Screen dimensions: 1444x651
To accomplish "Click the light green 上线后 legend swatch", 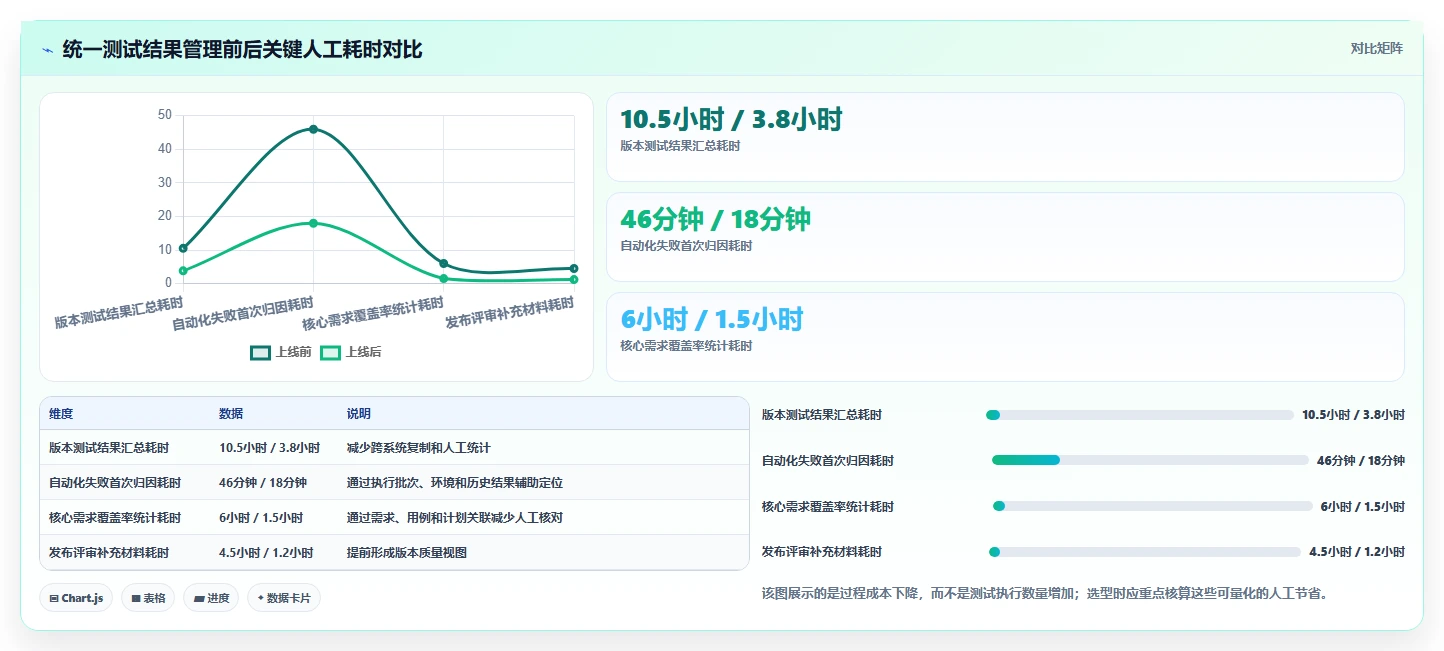I will pyautogui.click(x=330, y=352).
